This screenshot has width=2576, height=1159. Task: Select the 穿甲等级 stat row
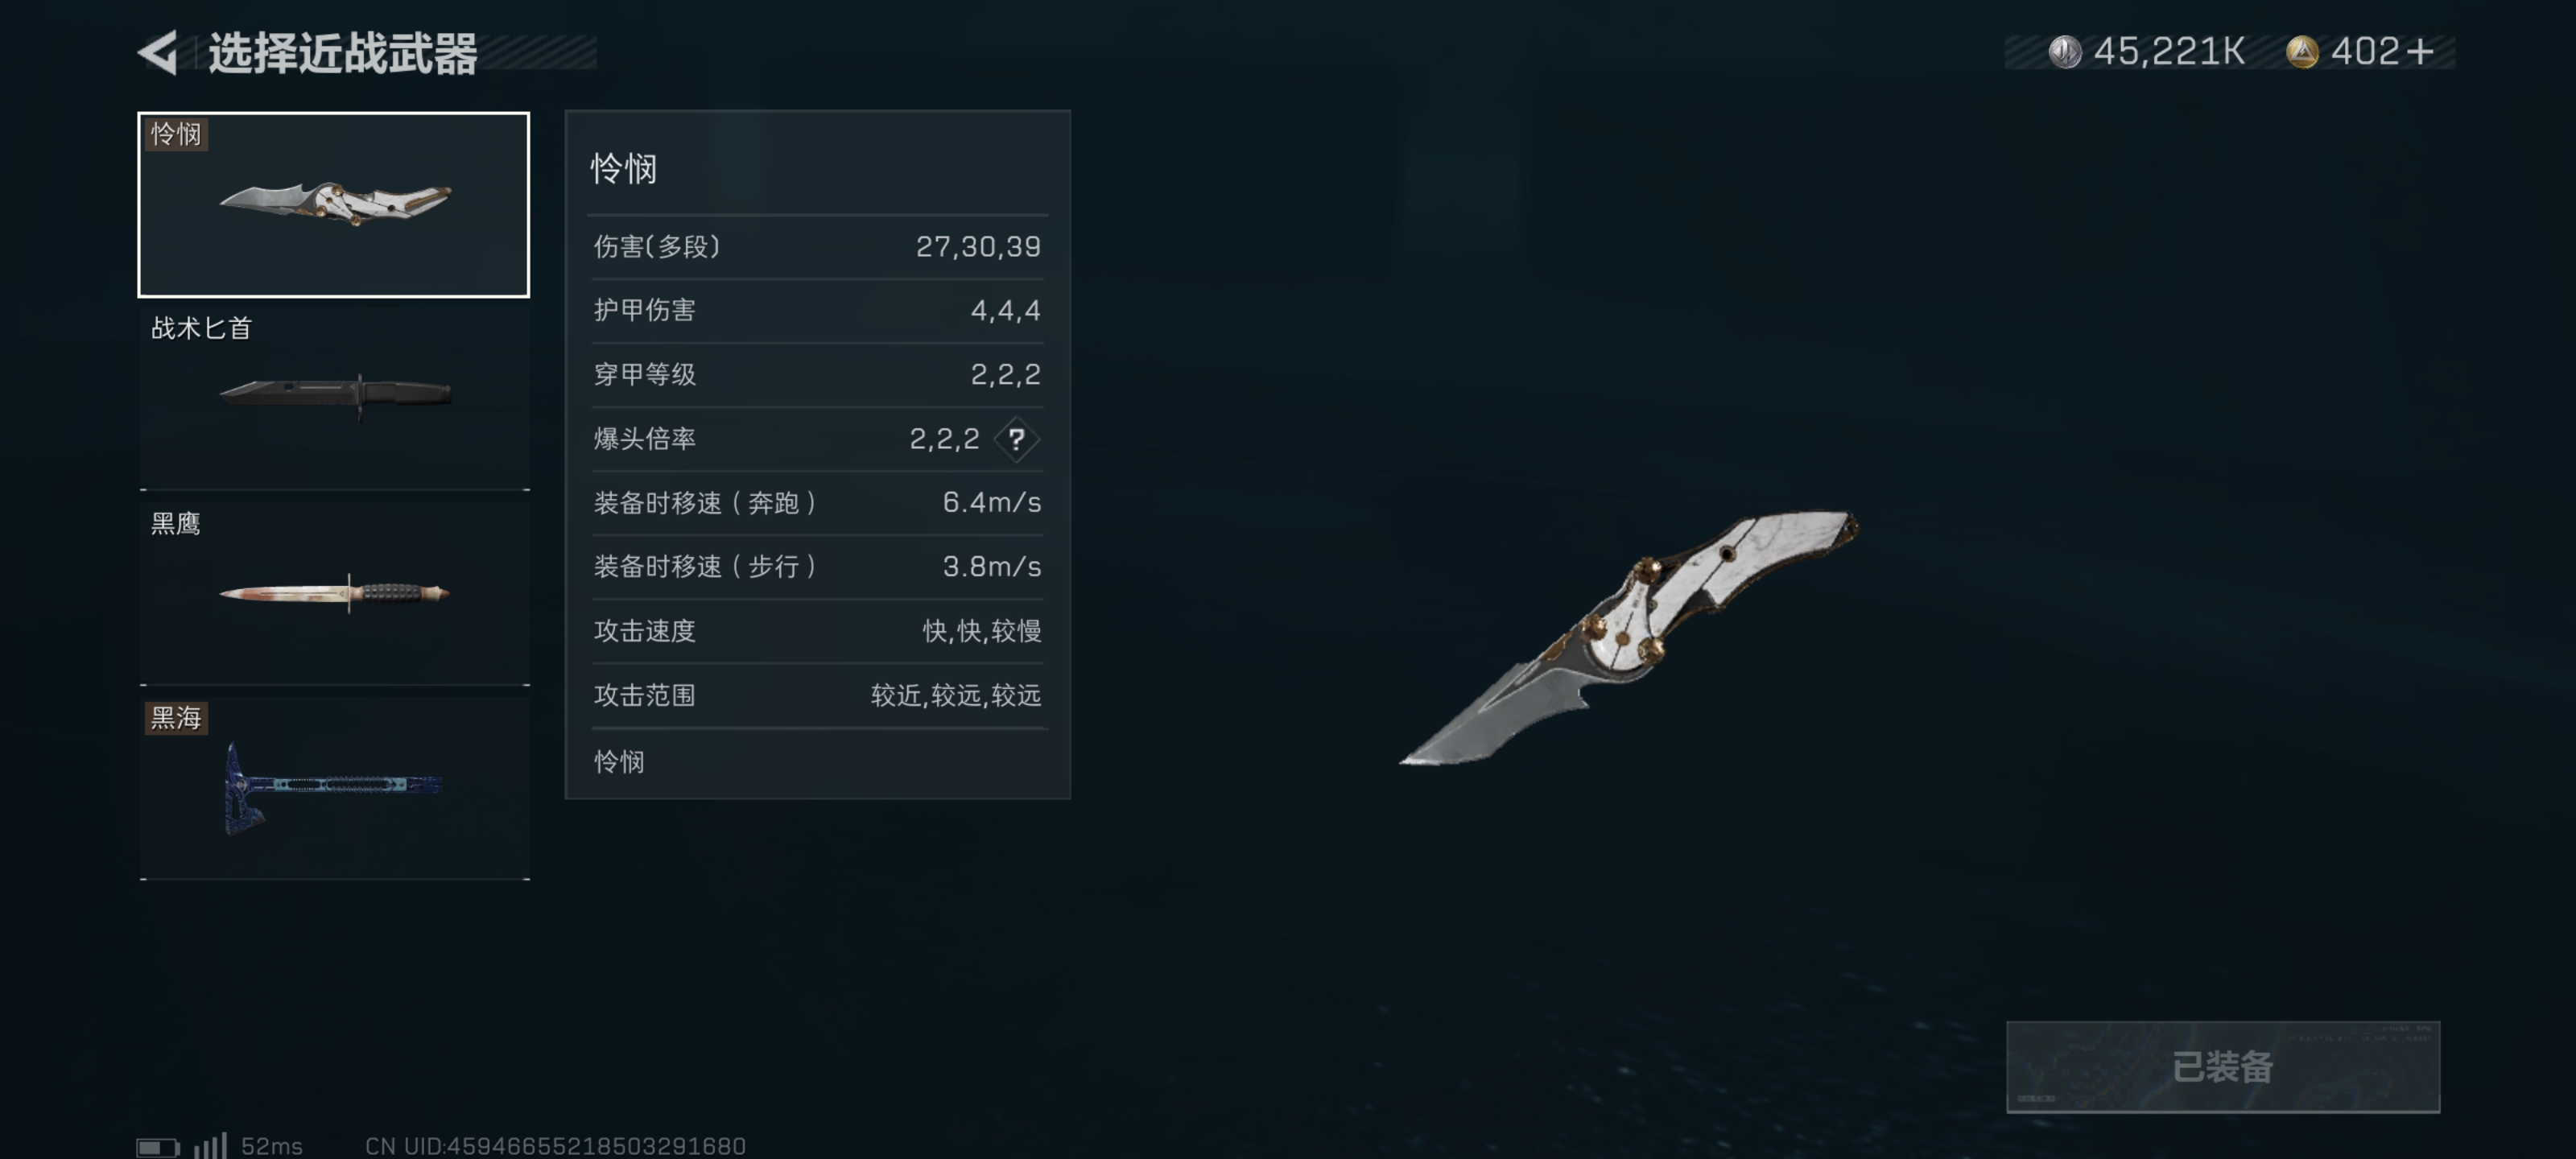(x=817, y=375)
